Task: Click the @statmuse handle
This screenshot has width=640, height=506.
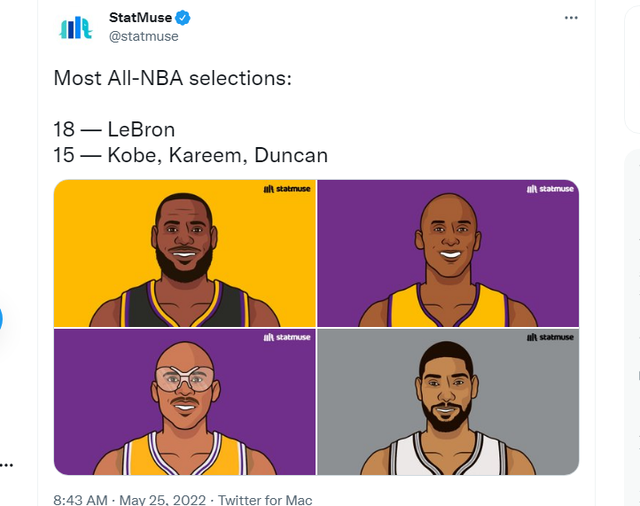Action: [x=142, y=37]
